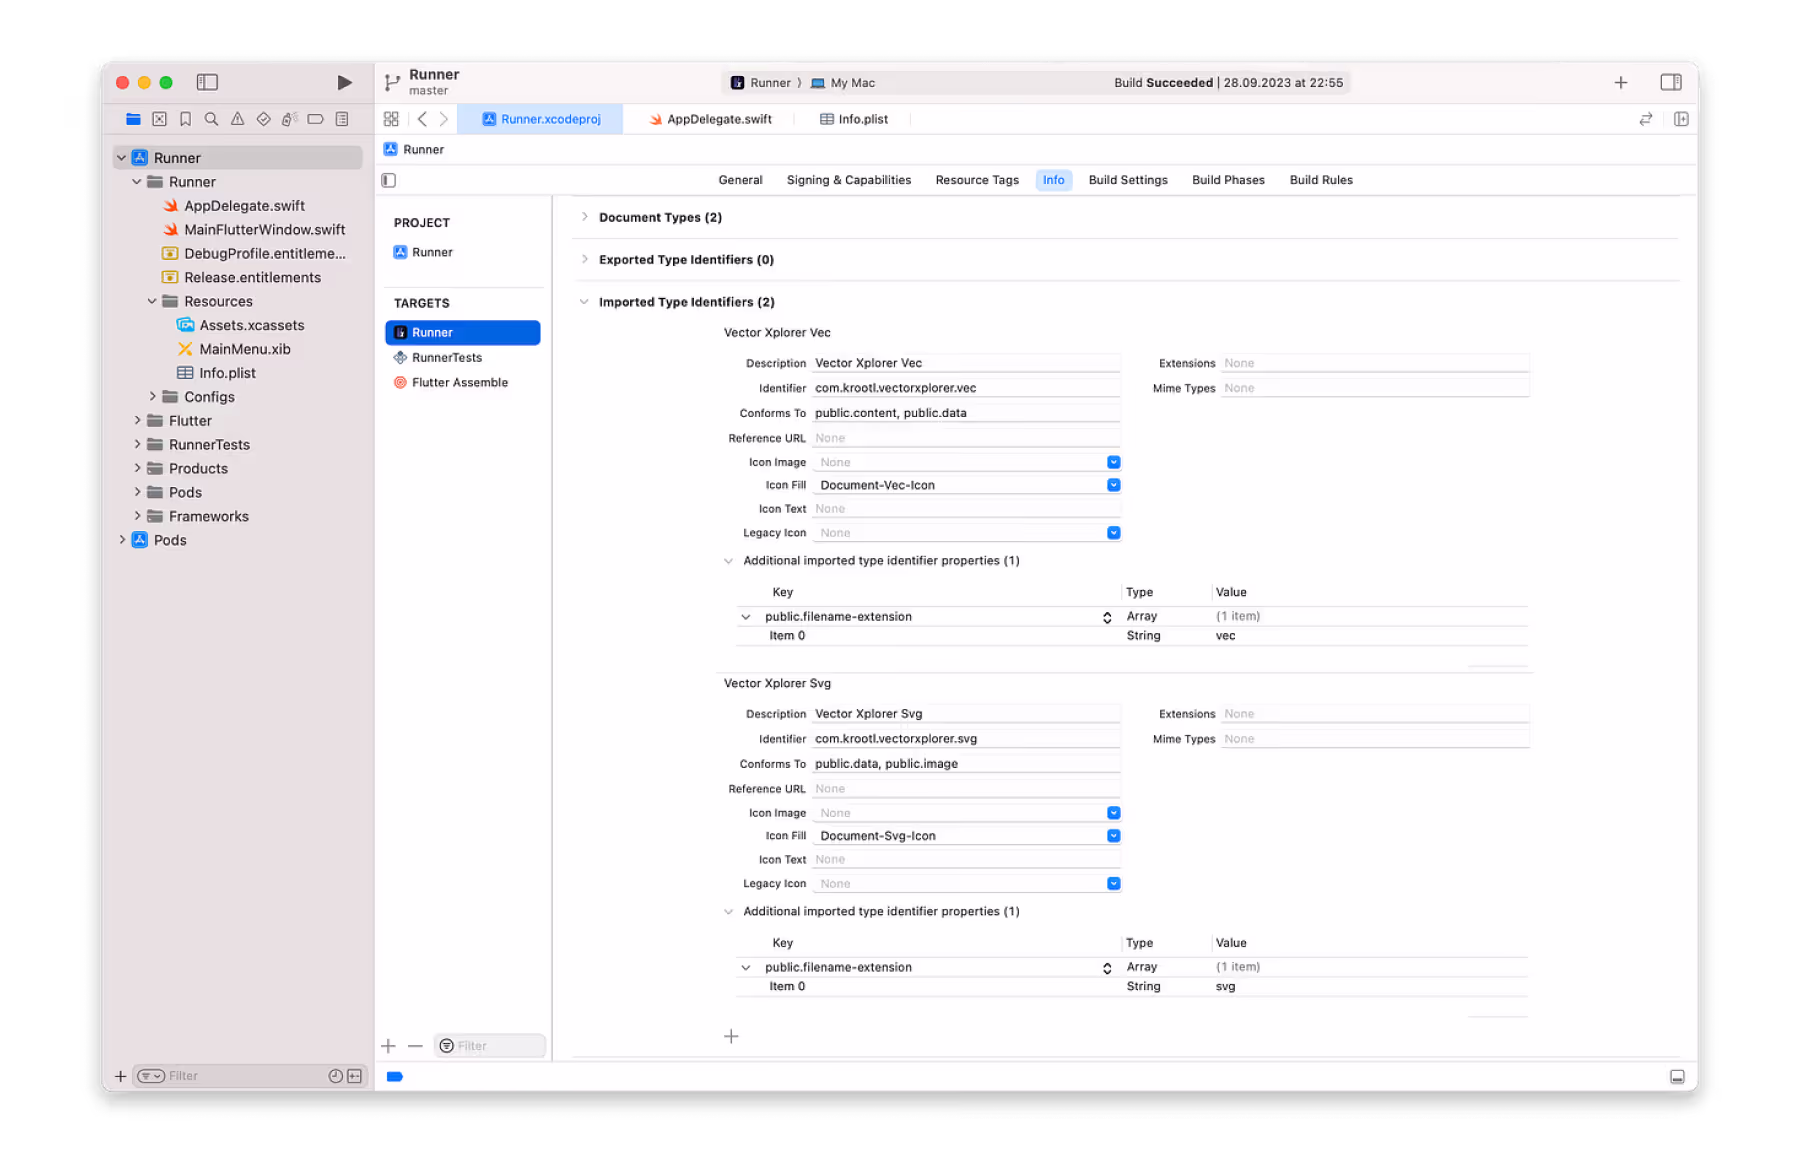
Task: Open the Build Rules tab
Action: (1320, 180)
